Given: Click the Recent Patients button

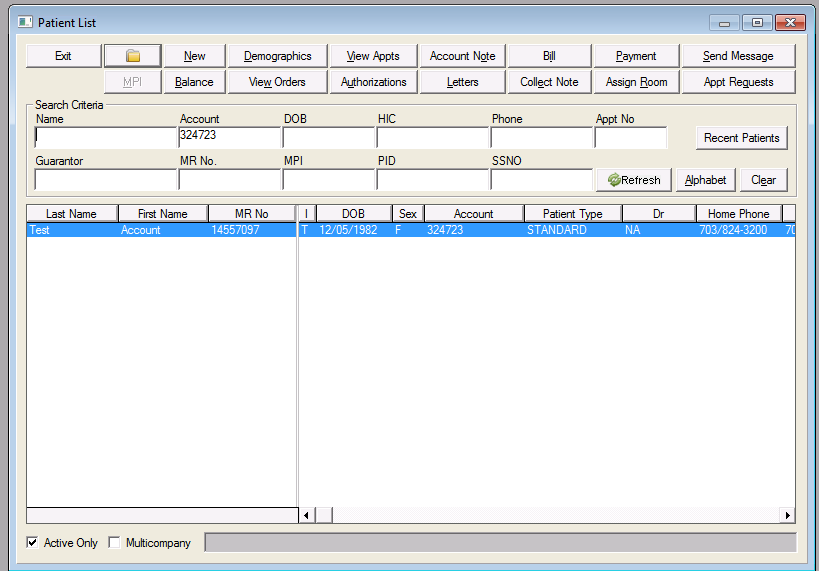Looking at the screenshot, I should [741, 138].
